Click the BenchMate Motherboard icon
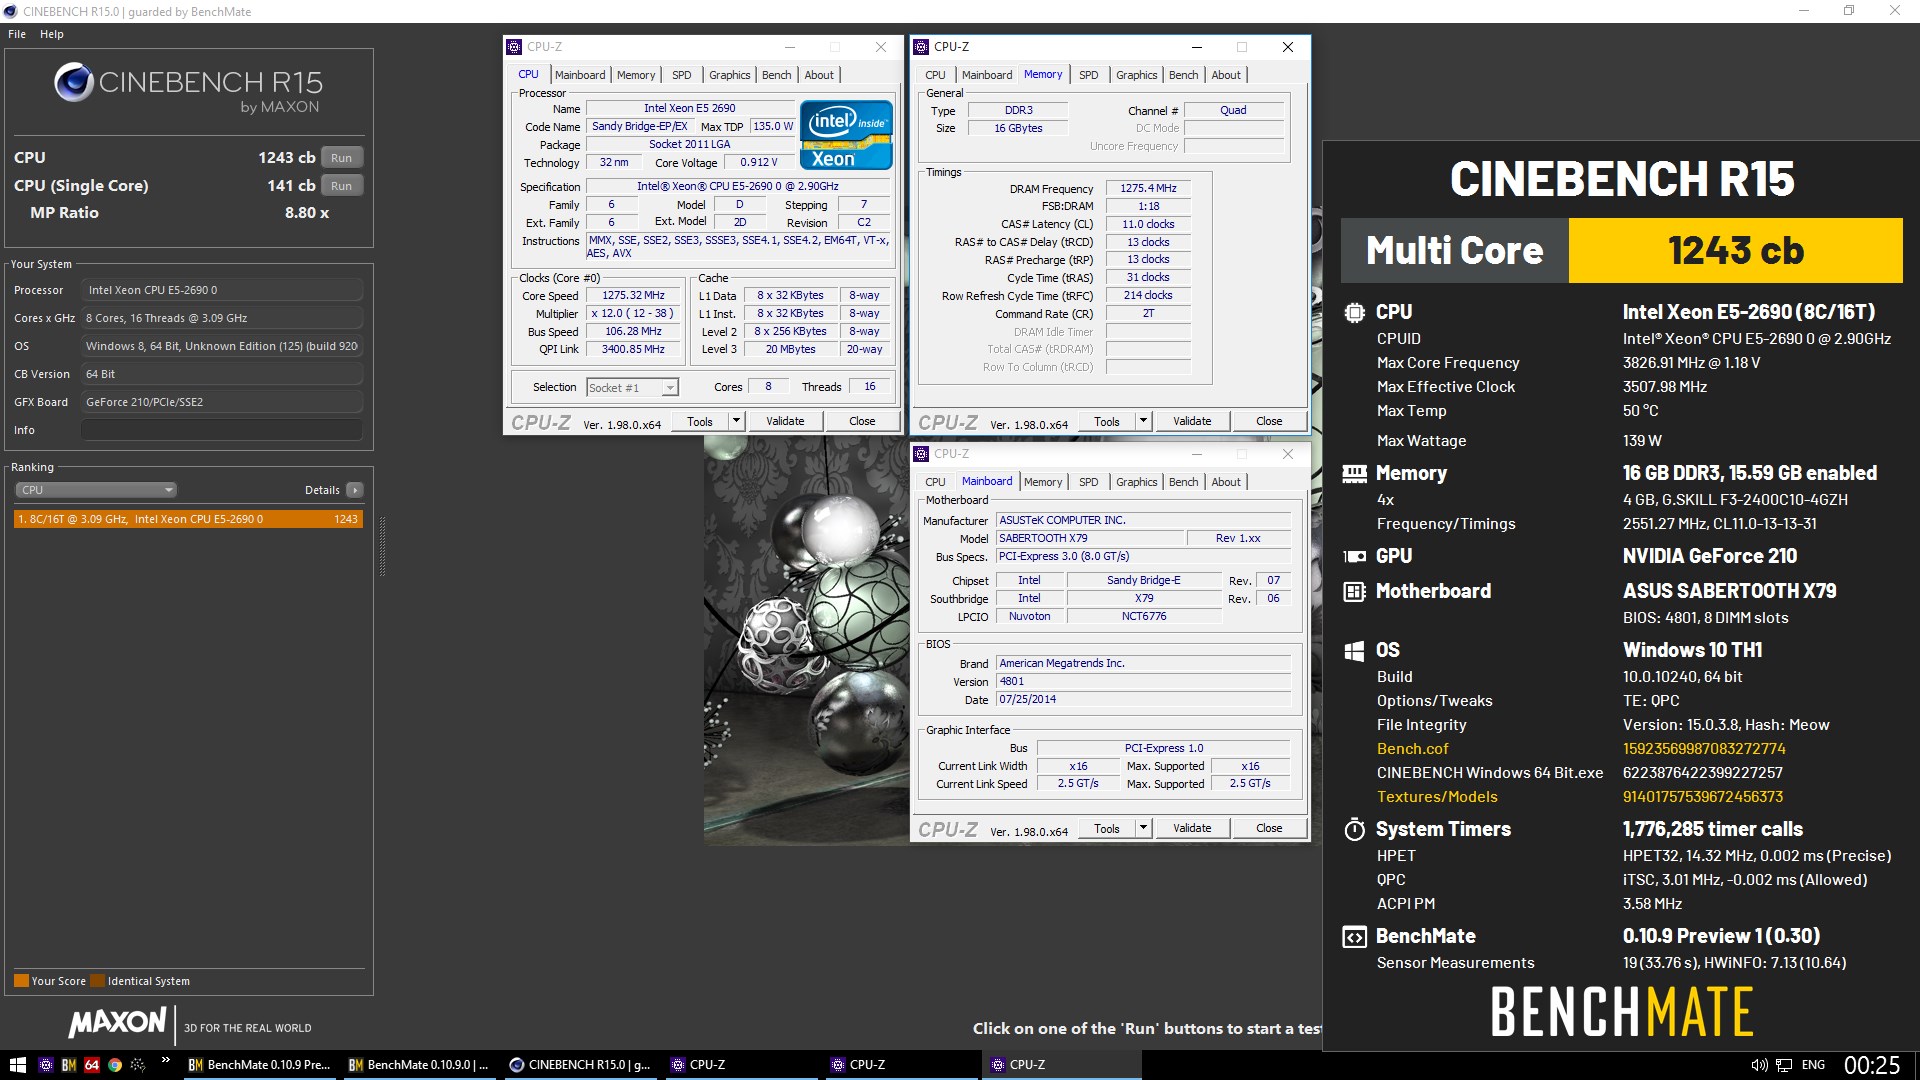This screenshot has width=1920, height=1080. click(x=1354, y=591)
